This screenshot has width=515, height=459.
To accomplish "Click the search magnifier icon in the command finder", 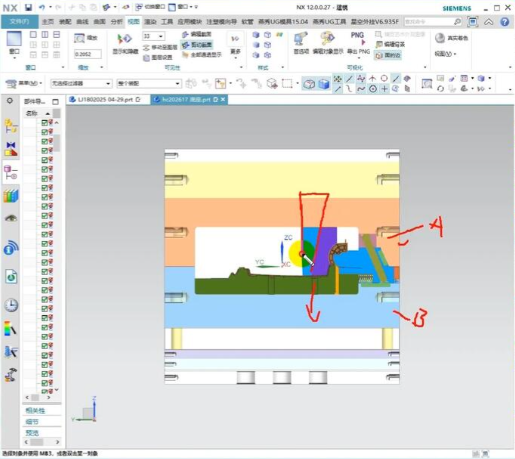I will coord(457,22).
